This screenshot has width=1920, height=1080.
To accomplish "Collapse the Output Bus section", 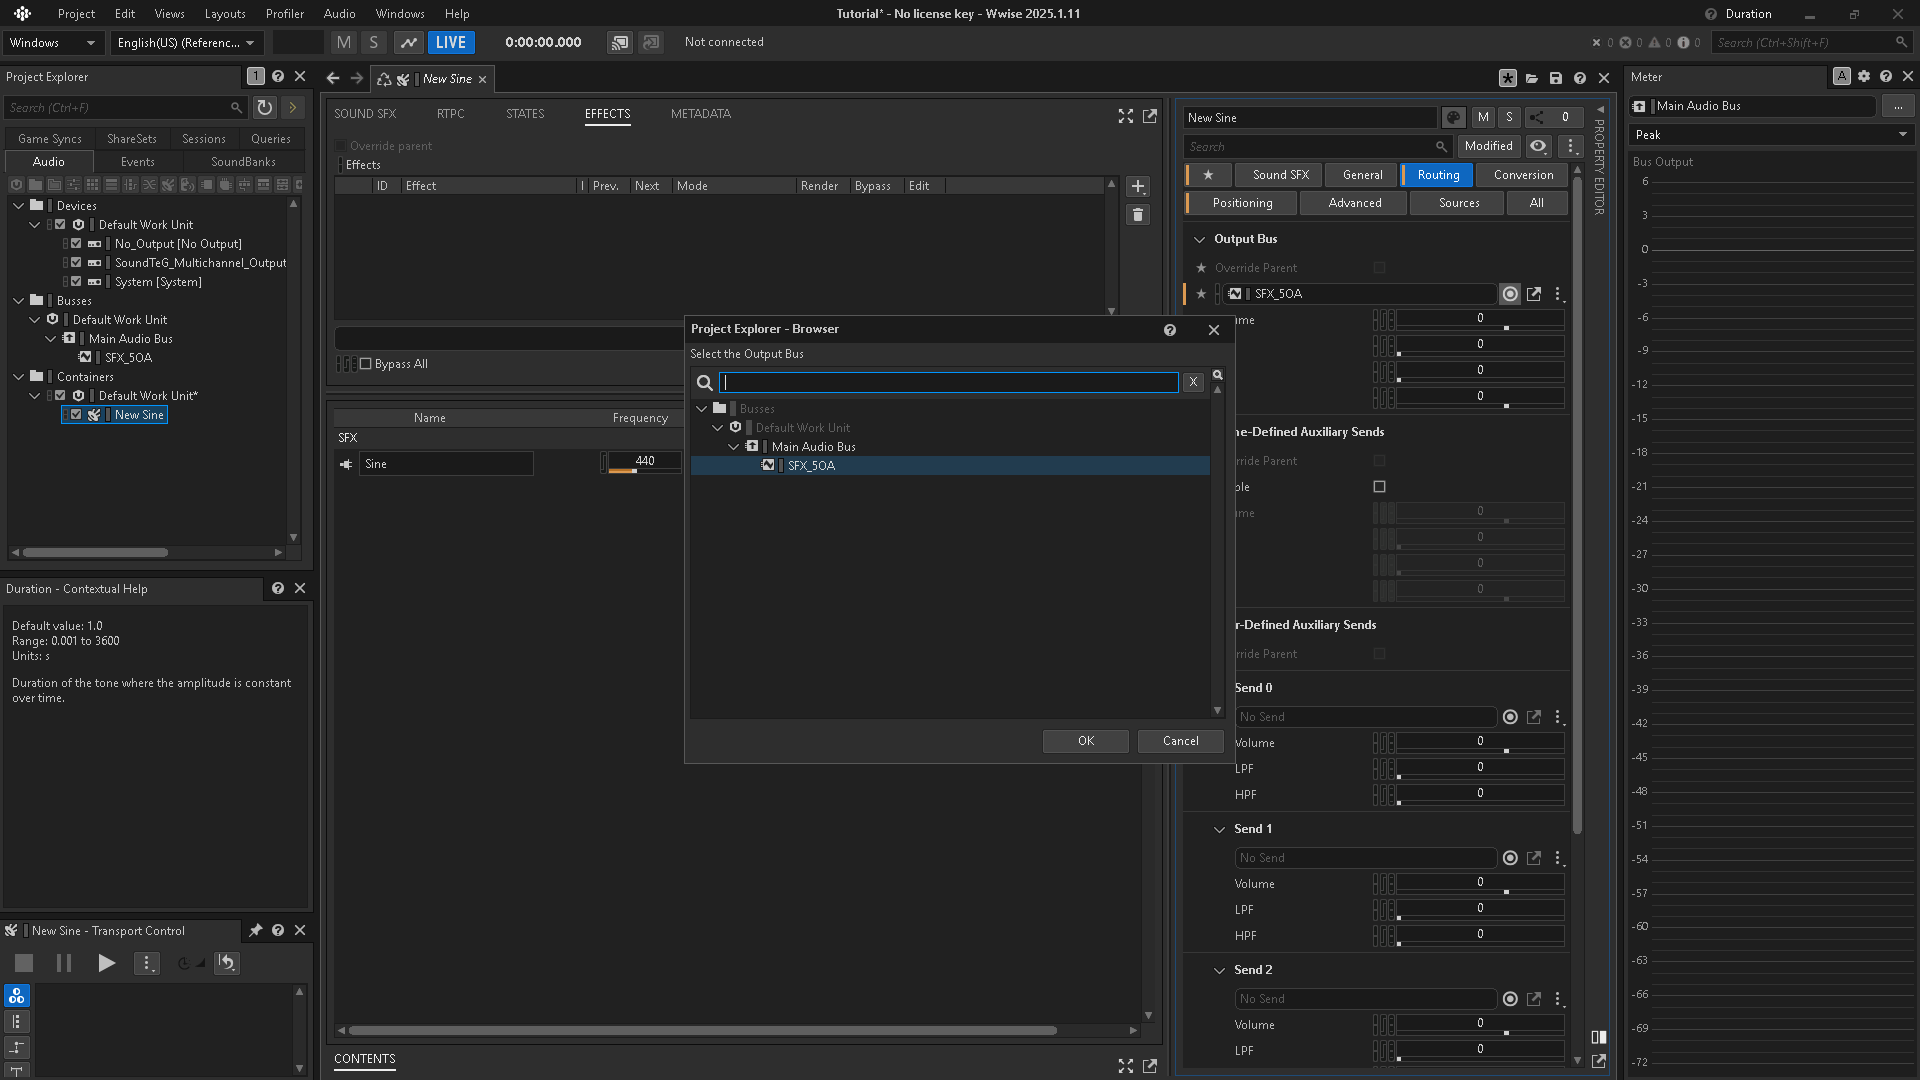I will coord(1200,240).
